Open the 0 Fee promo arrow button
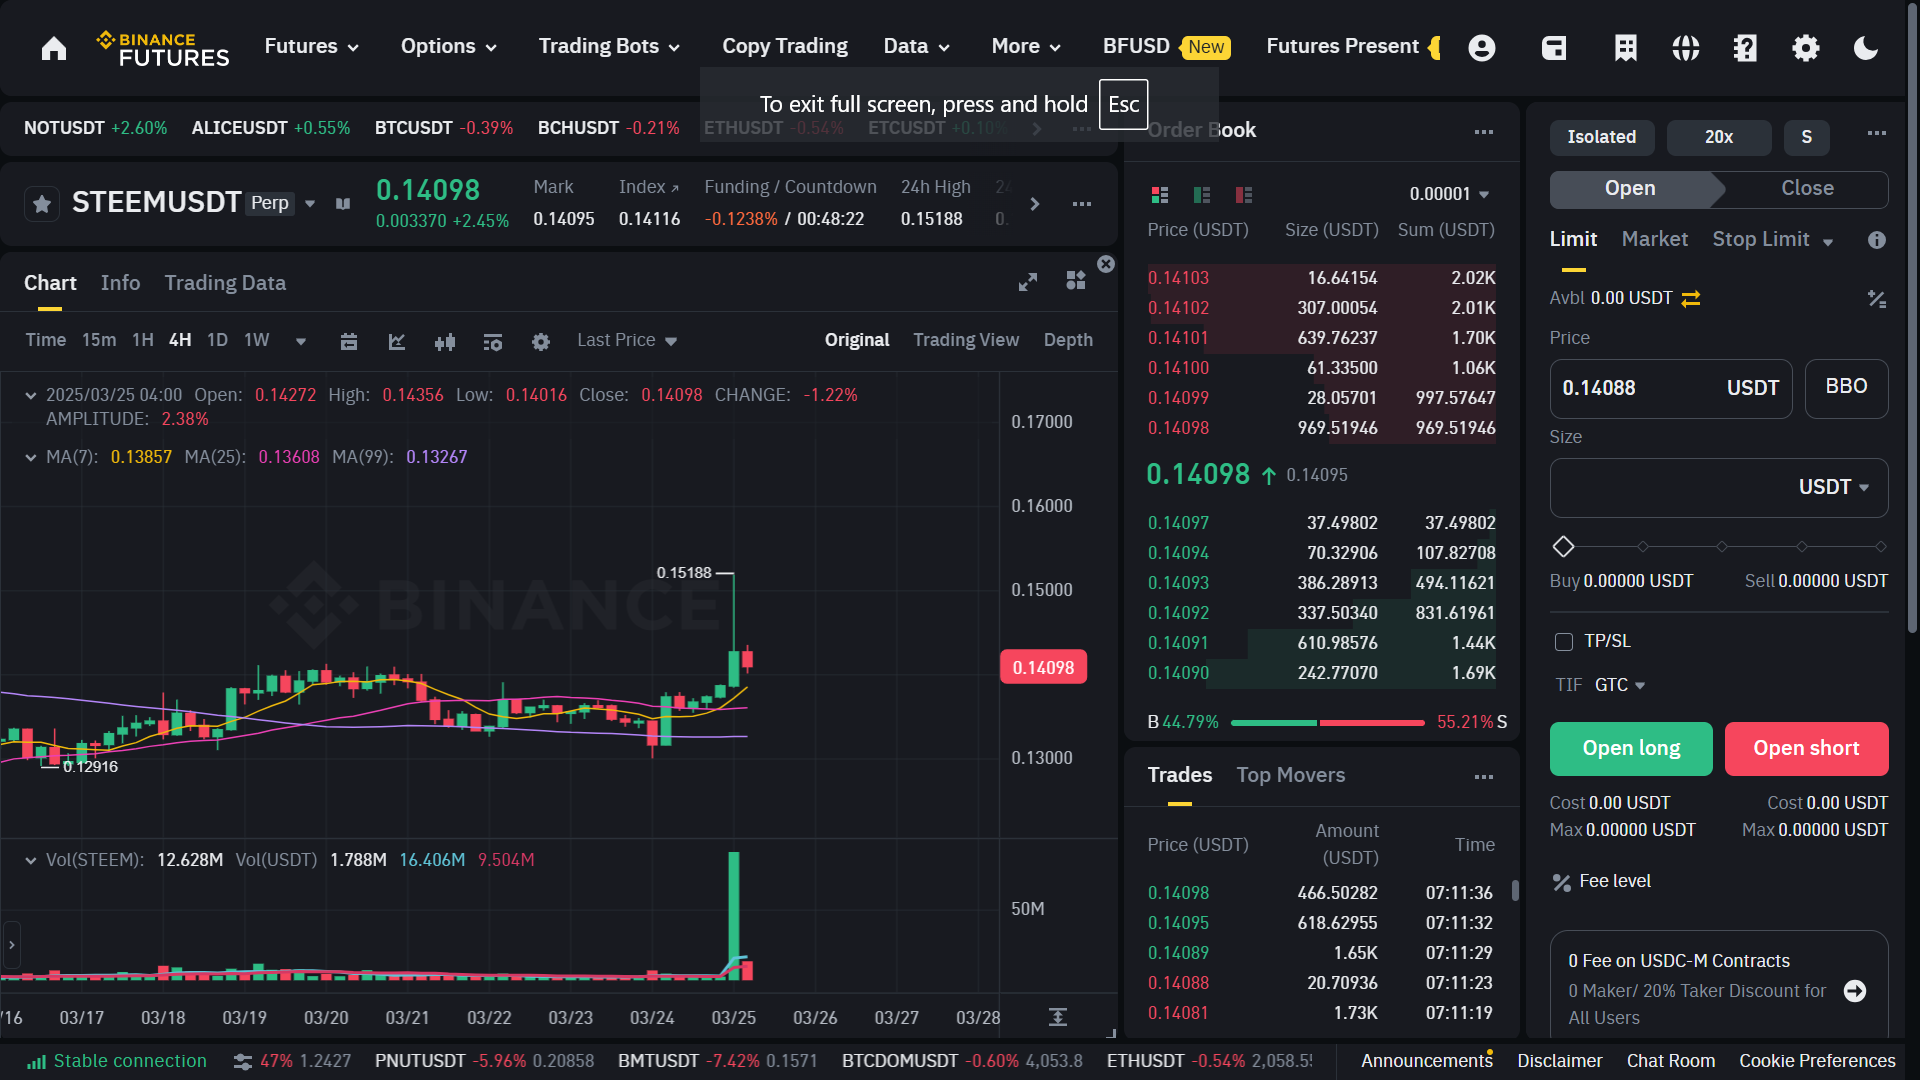 pyautogui.click(x=1855, y=991)
